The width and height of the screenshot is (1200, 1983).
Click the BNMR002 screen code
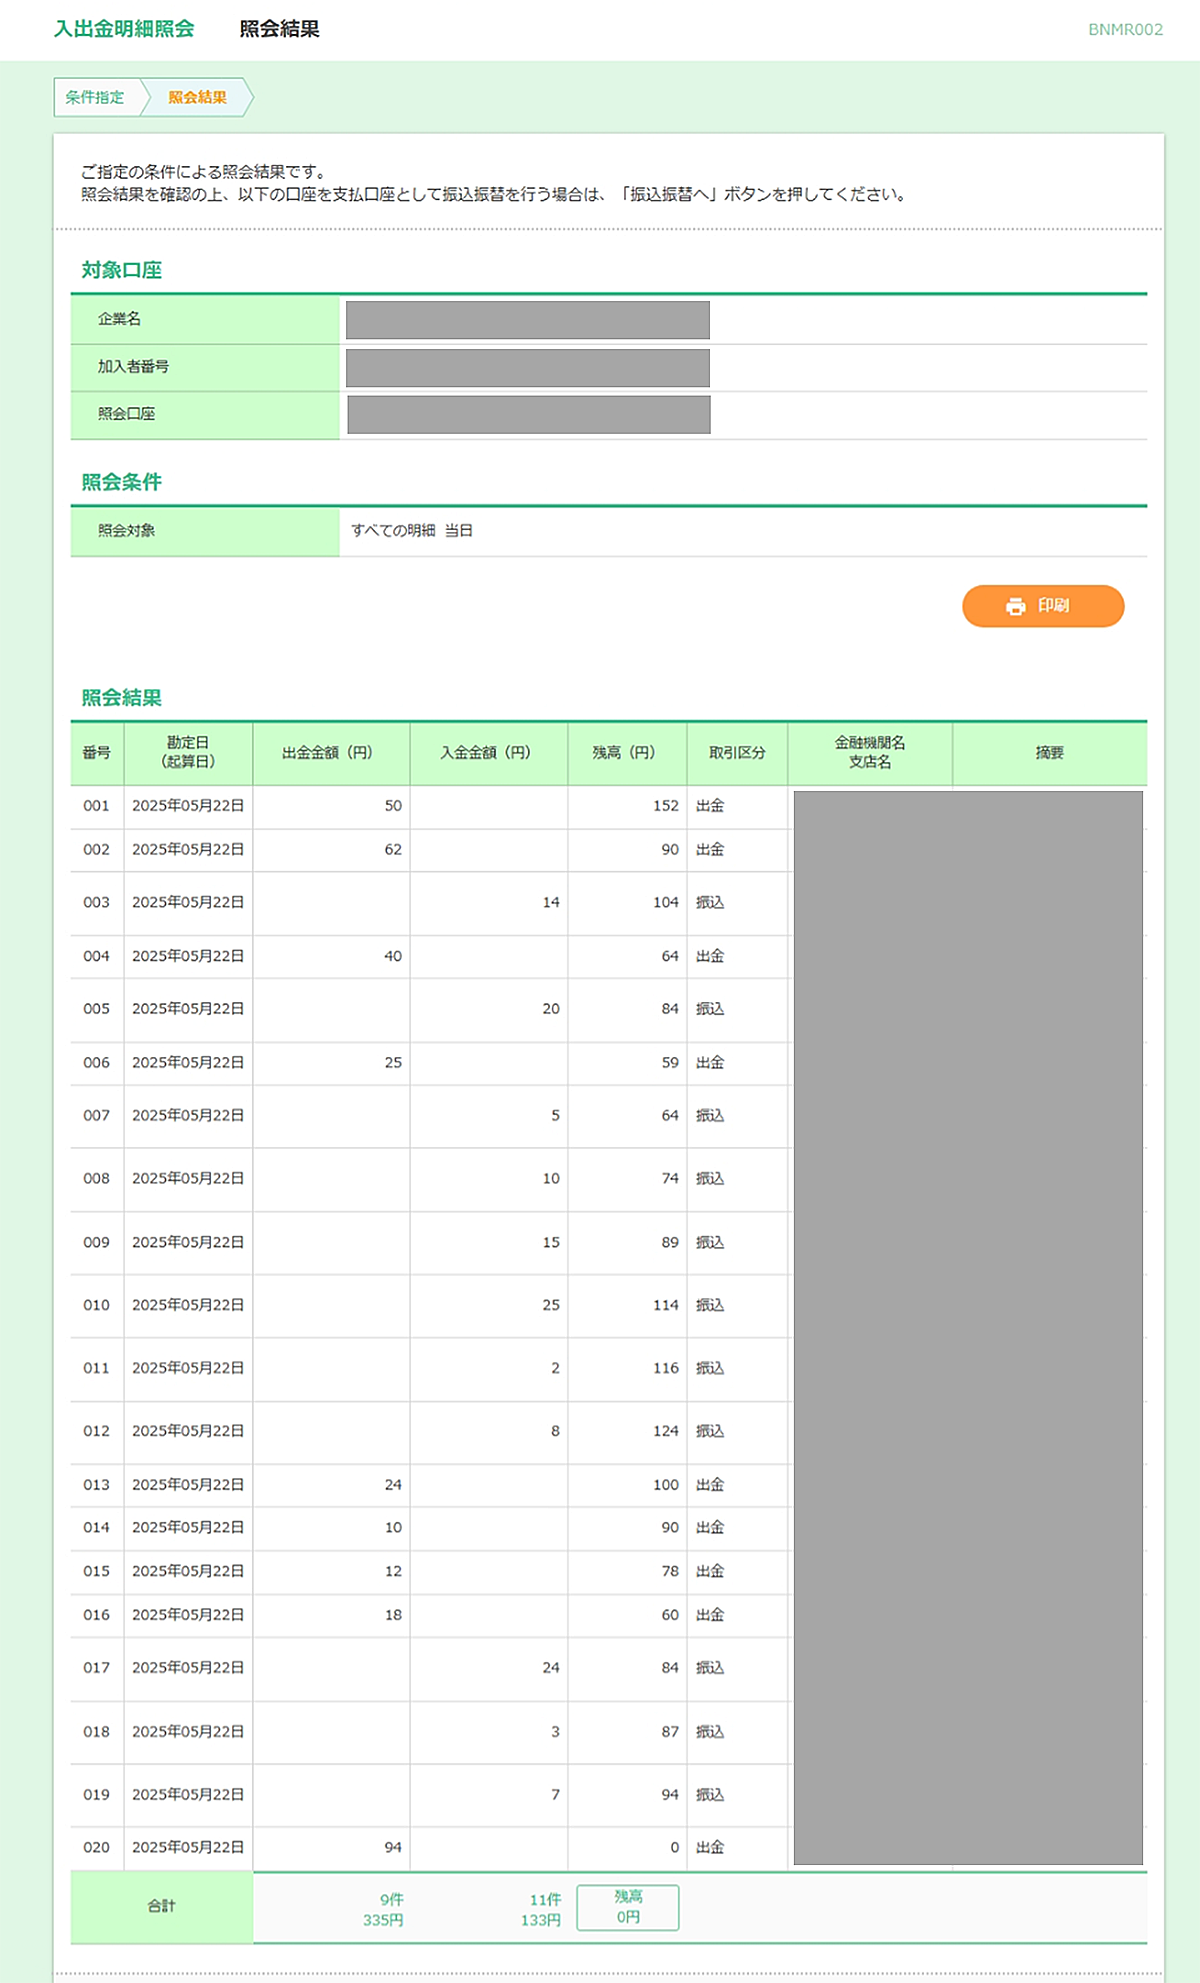1125,29
